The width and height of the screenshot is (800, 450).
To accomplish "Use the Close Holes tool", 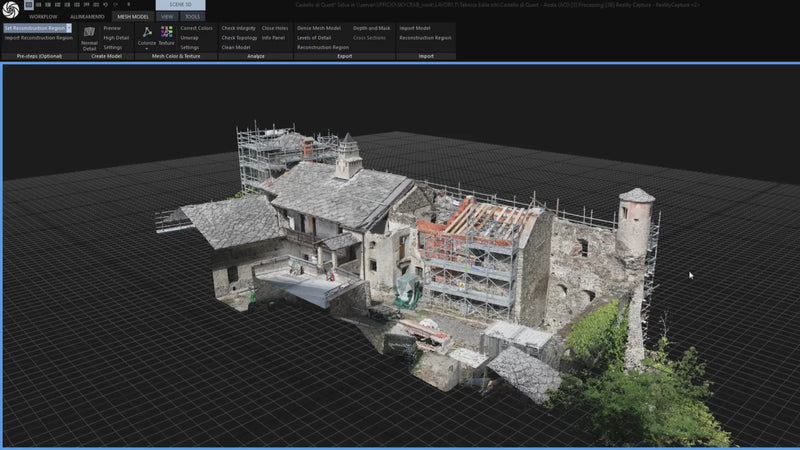I will tap(275, 28).
